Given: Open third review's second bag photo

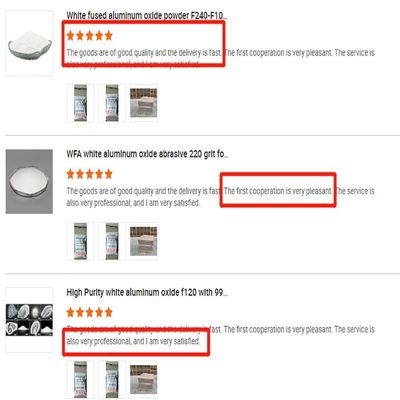Looking at the screenshot, I should click(x=112, y=380).
